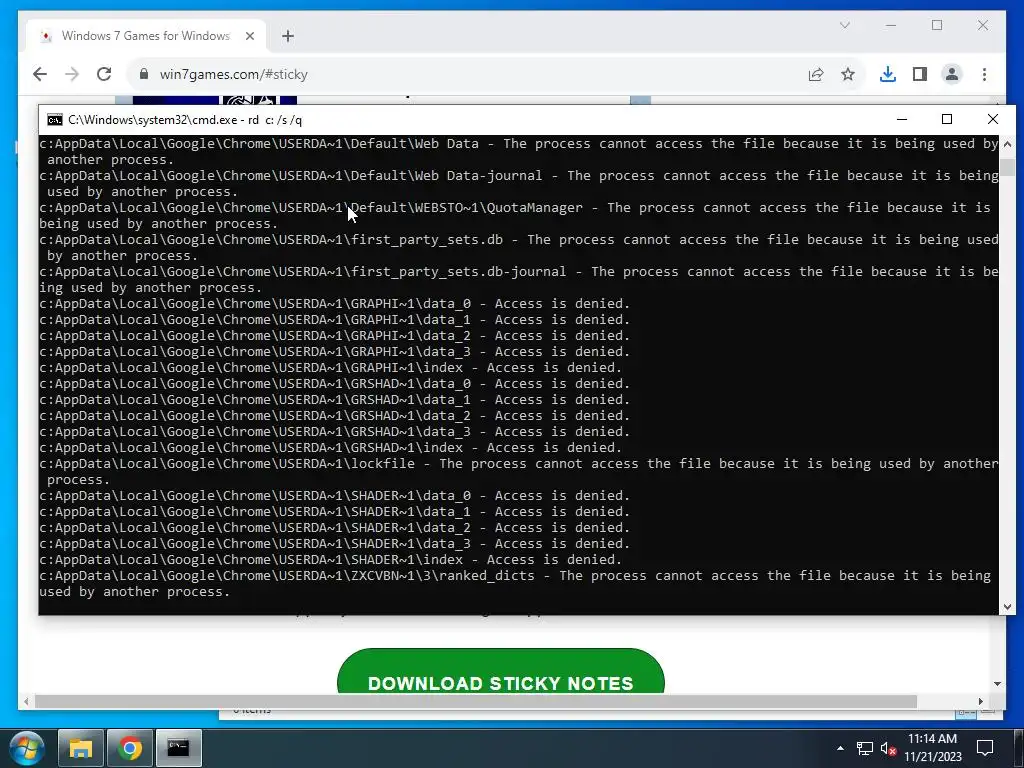Open Windows Start menu

click(27, 748)
